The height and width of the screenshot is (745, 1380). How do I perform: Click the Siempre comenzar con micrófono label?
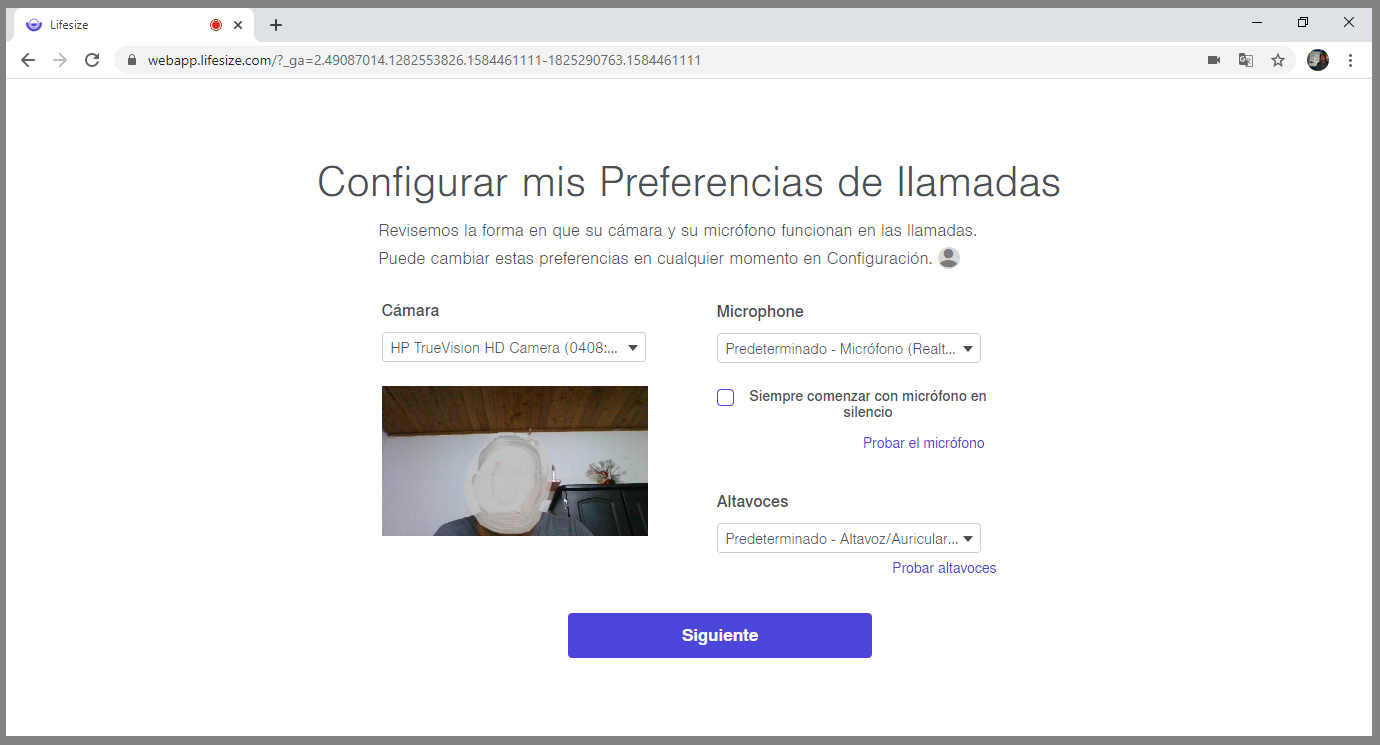(x=868, y=404)
